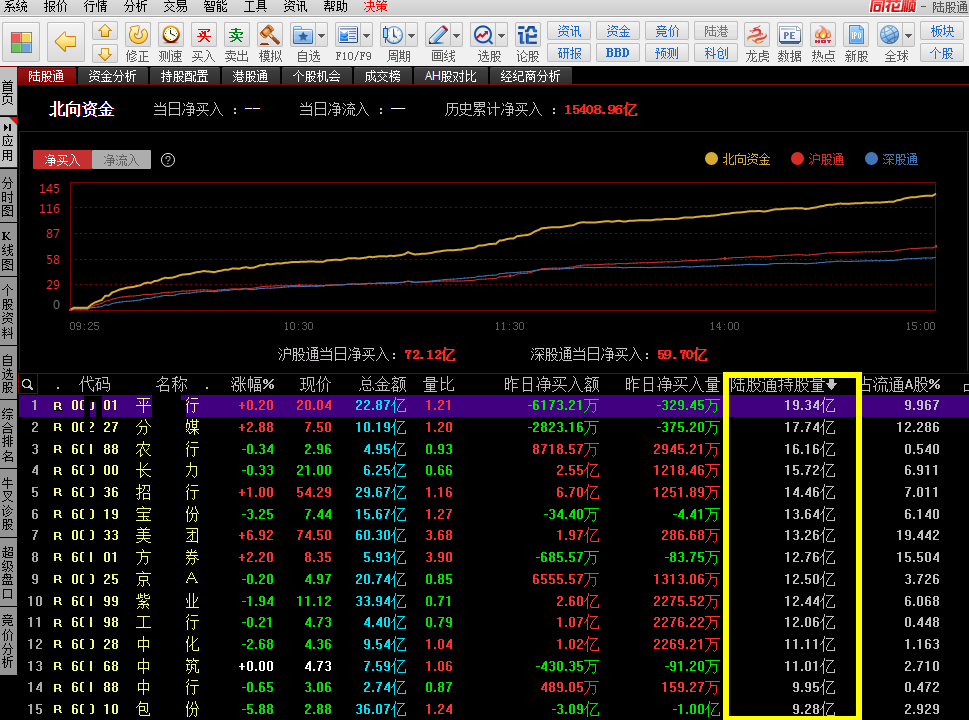Expand the 画线 dropdown arrow
Image resolution: width=969 pixels, height=720 pixels.
457,36
